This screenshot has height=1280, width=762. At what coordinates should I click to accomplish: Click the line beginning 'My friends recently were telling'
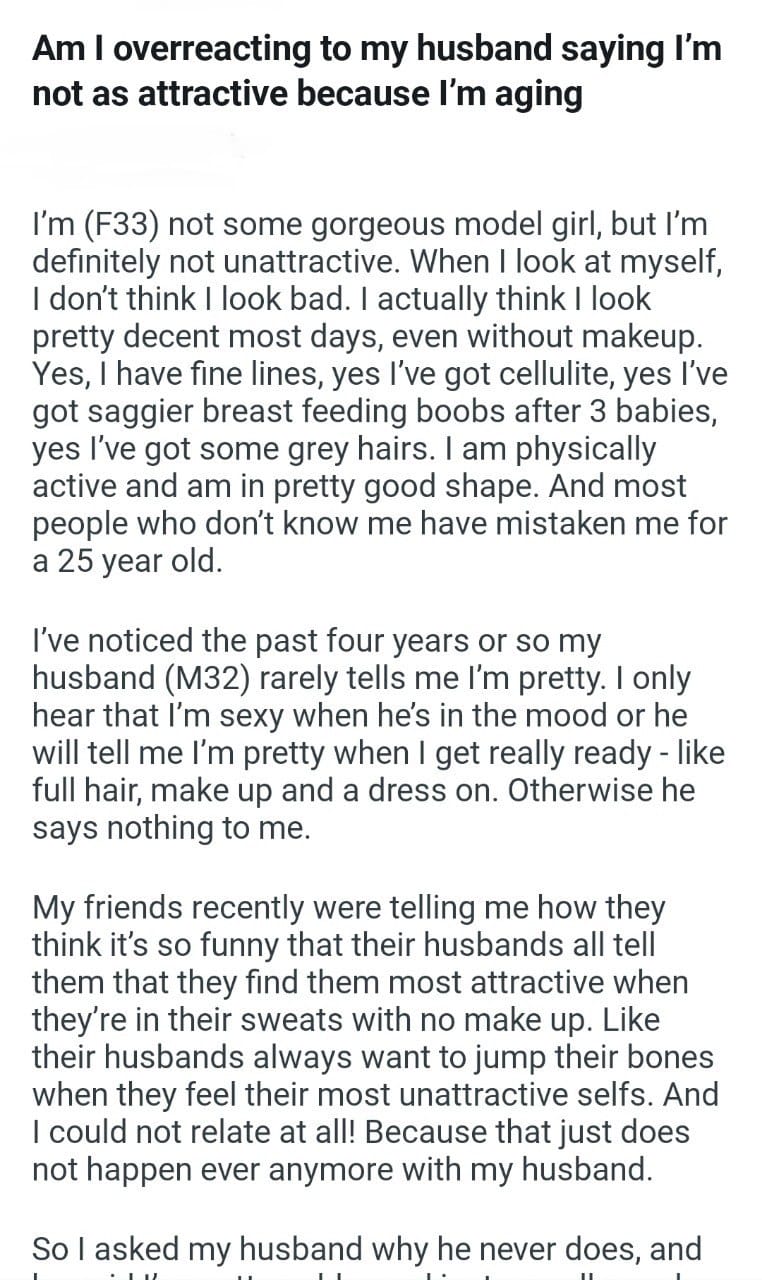click(348, 908)
